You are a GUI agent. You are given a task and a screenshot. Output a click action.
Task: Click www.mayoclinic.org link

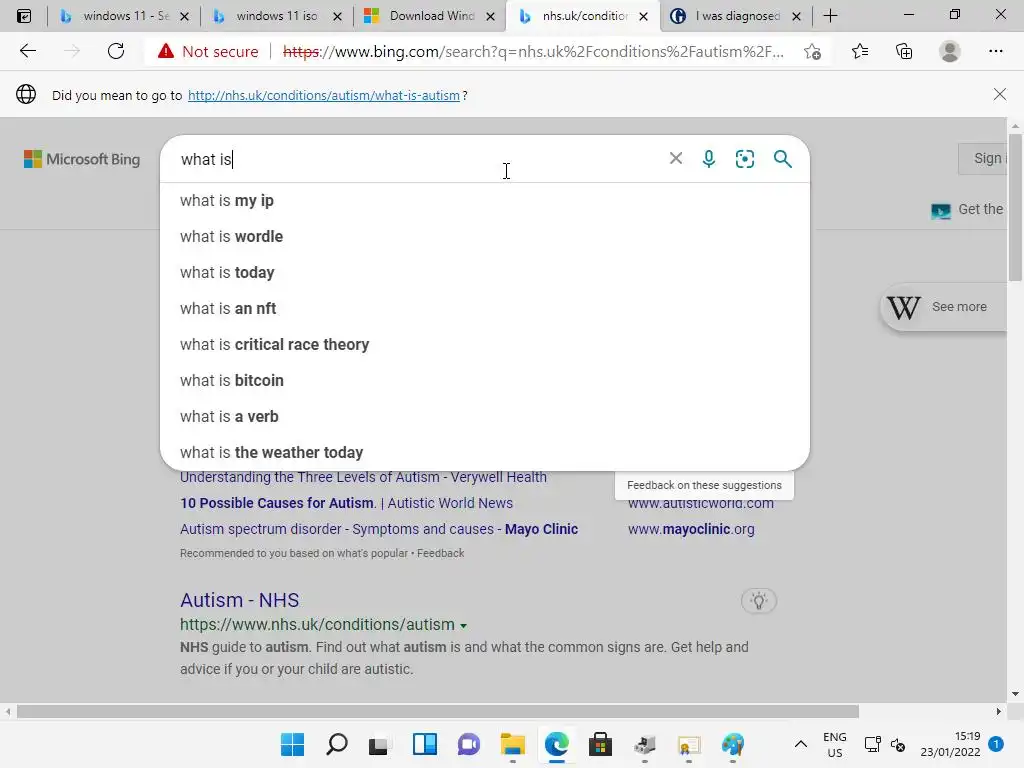click(x=691, y=529)
